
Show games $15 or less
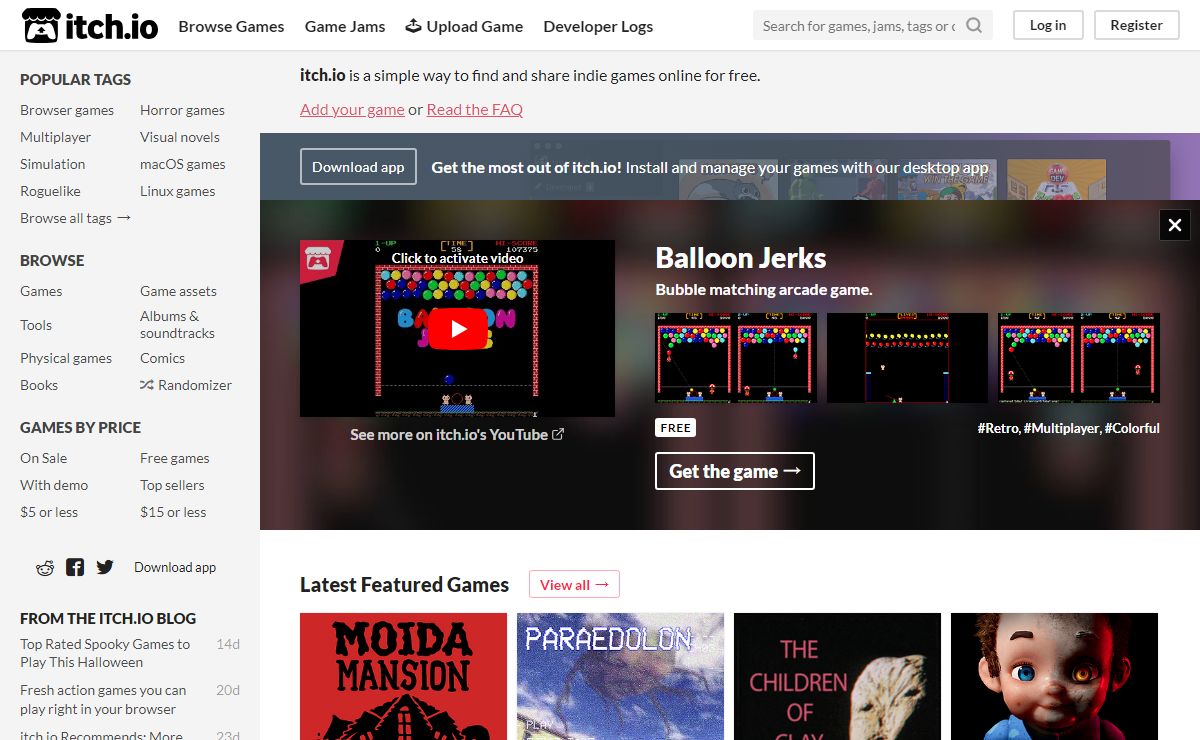click(173, 512)
